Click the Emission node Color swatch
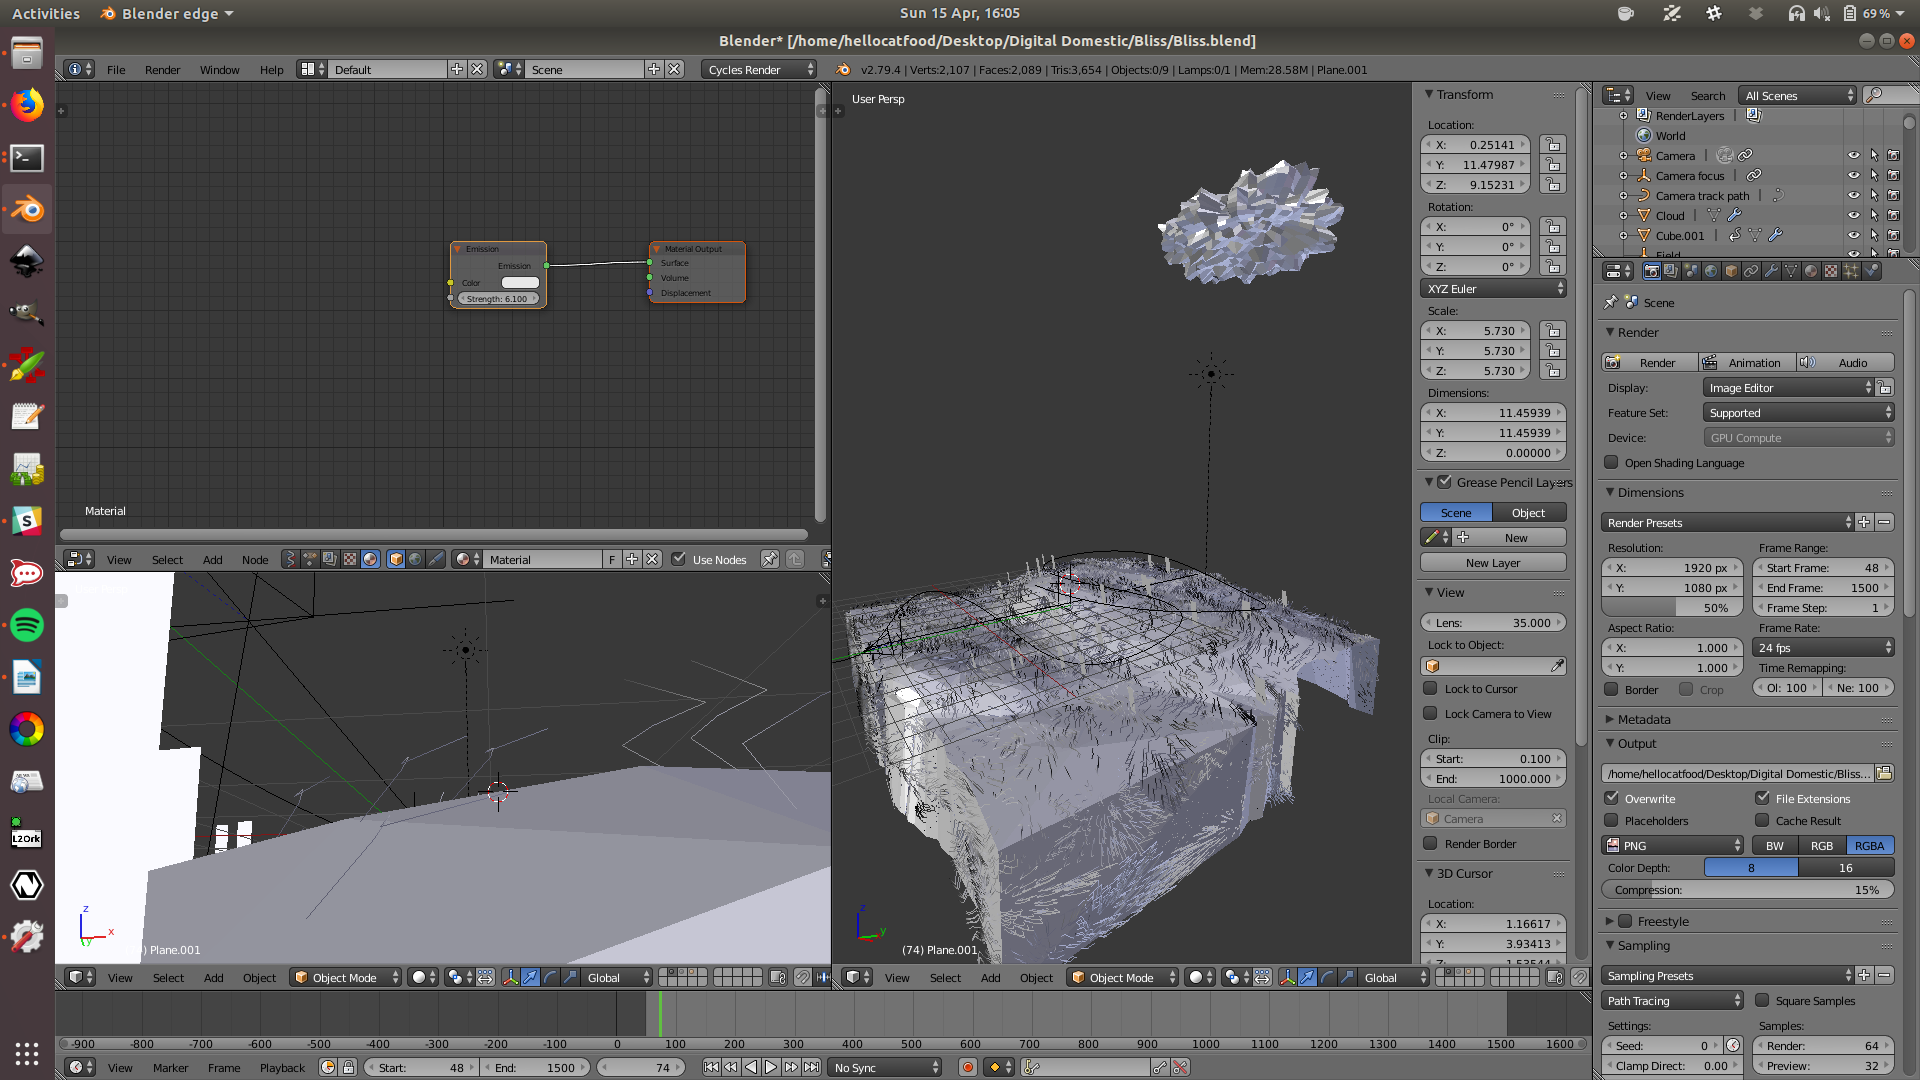Image resolution: width=1920 pixels, height=1080 pixels. 520,282
